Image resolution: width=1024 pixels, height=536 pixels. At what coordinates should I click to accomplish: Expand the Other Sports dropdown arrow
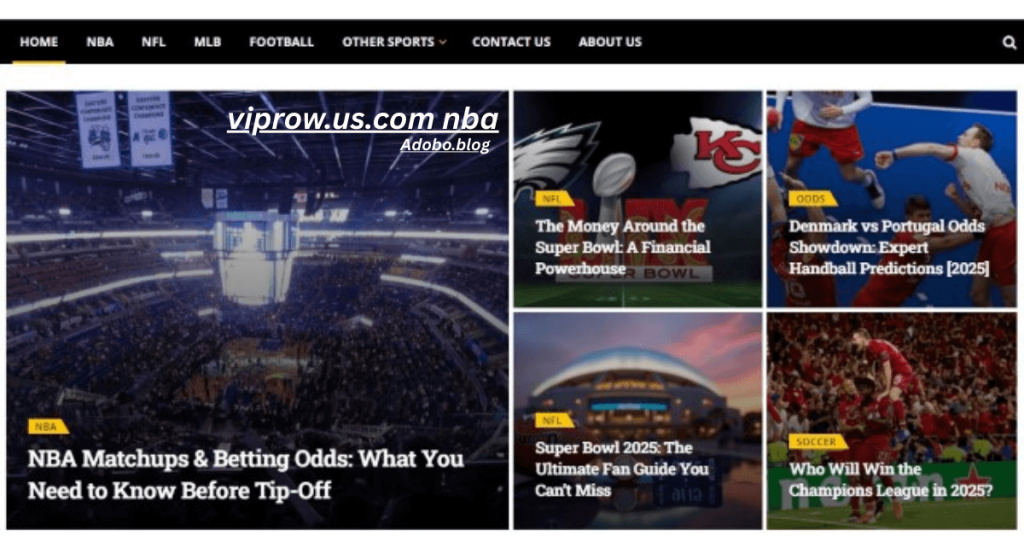(x=443, y=42)
